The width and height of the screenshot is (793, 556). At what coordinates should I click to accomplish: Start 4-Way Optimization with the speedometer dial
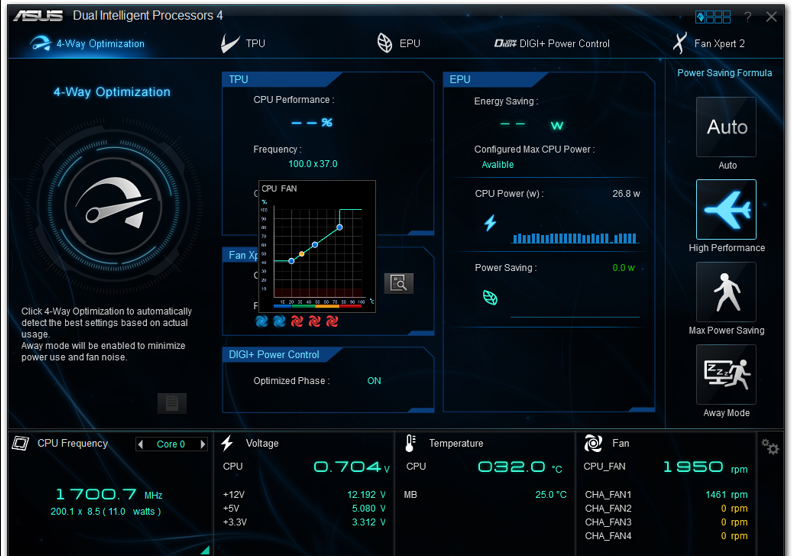click(114, 207)
